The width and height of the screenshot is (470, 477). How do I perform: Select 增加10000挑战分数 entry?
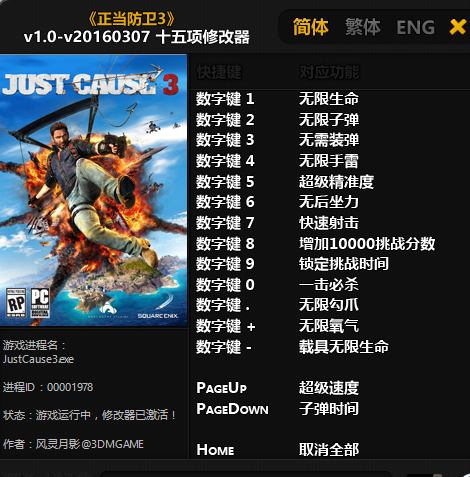pos(367,244)
